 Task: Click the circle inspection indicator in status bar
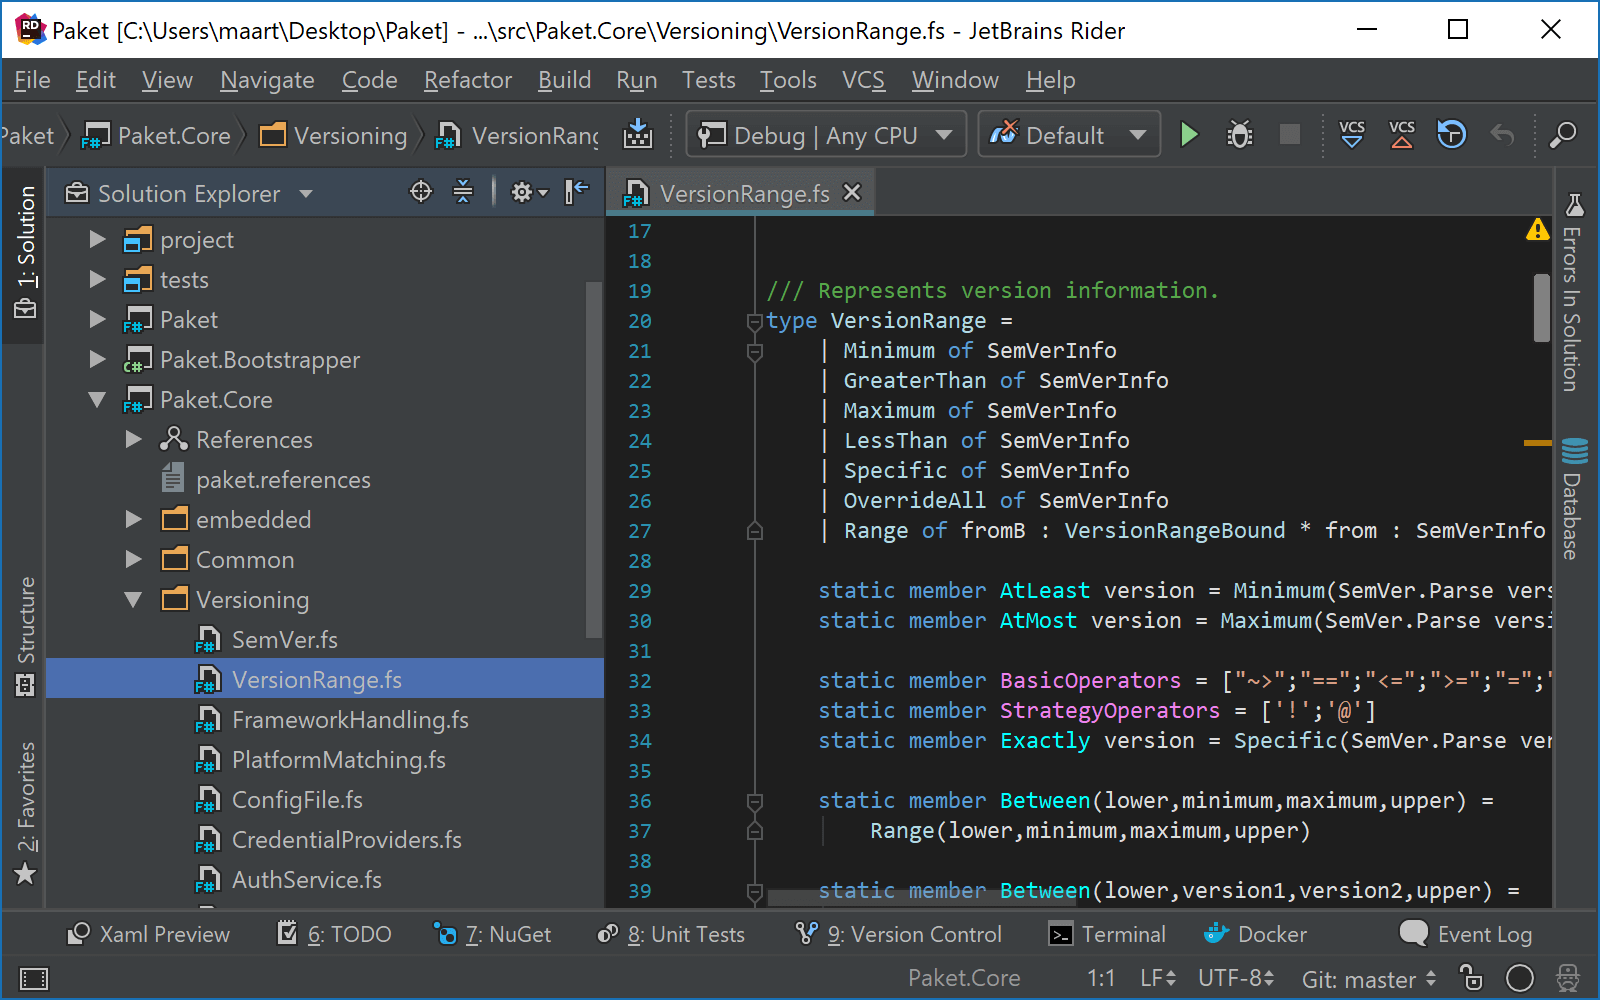(1520, 978)
